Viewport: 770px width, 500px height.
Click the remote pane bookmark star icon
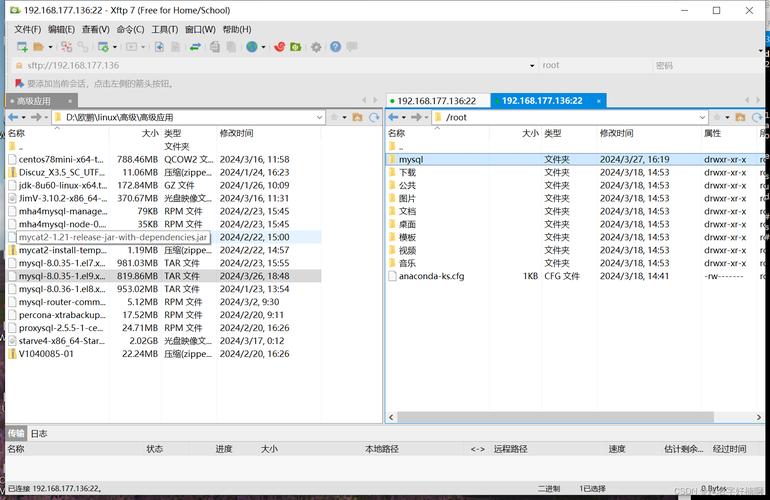716,117
